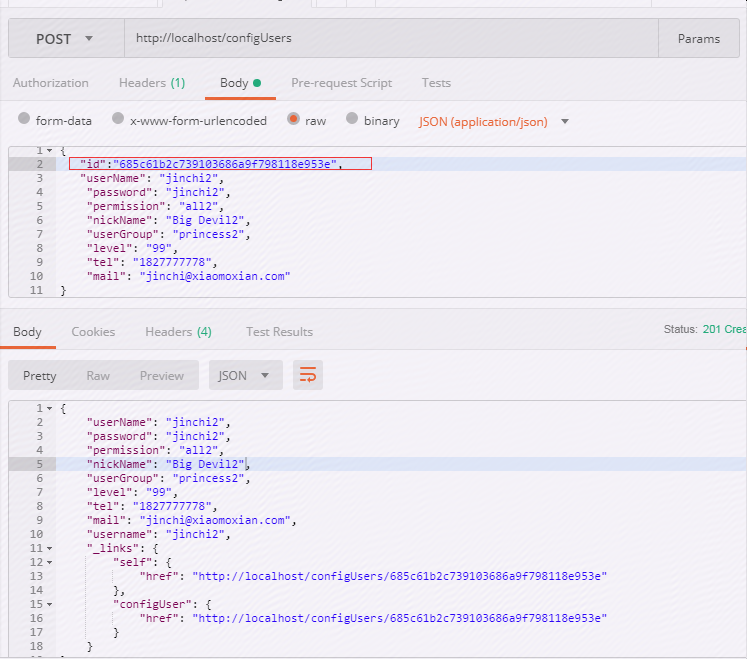Toggle word wrap icon in response toolbar
This screenshot has width=747, height=659.
[x=308, y=375]
